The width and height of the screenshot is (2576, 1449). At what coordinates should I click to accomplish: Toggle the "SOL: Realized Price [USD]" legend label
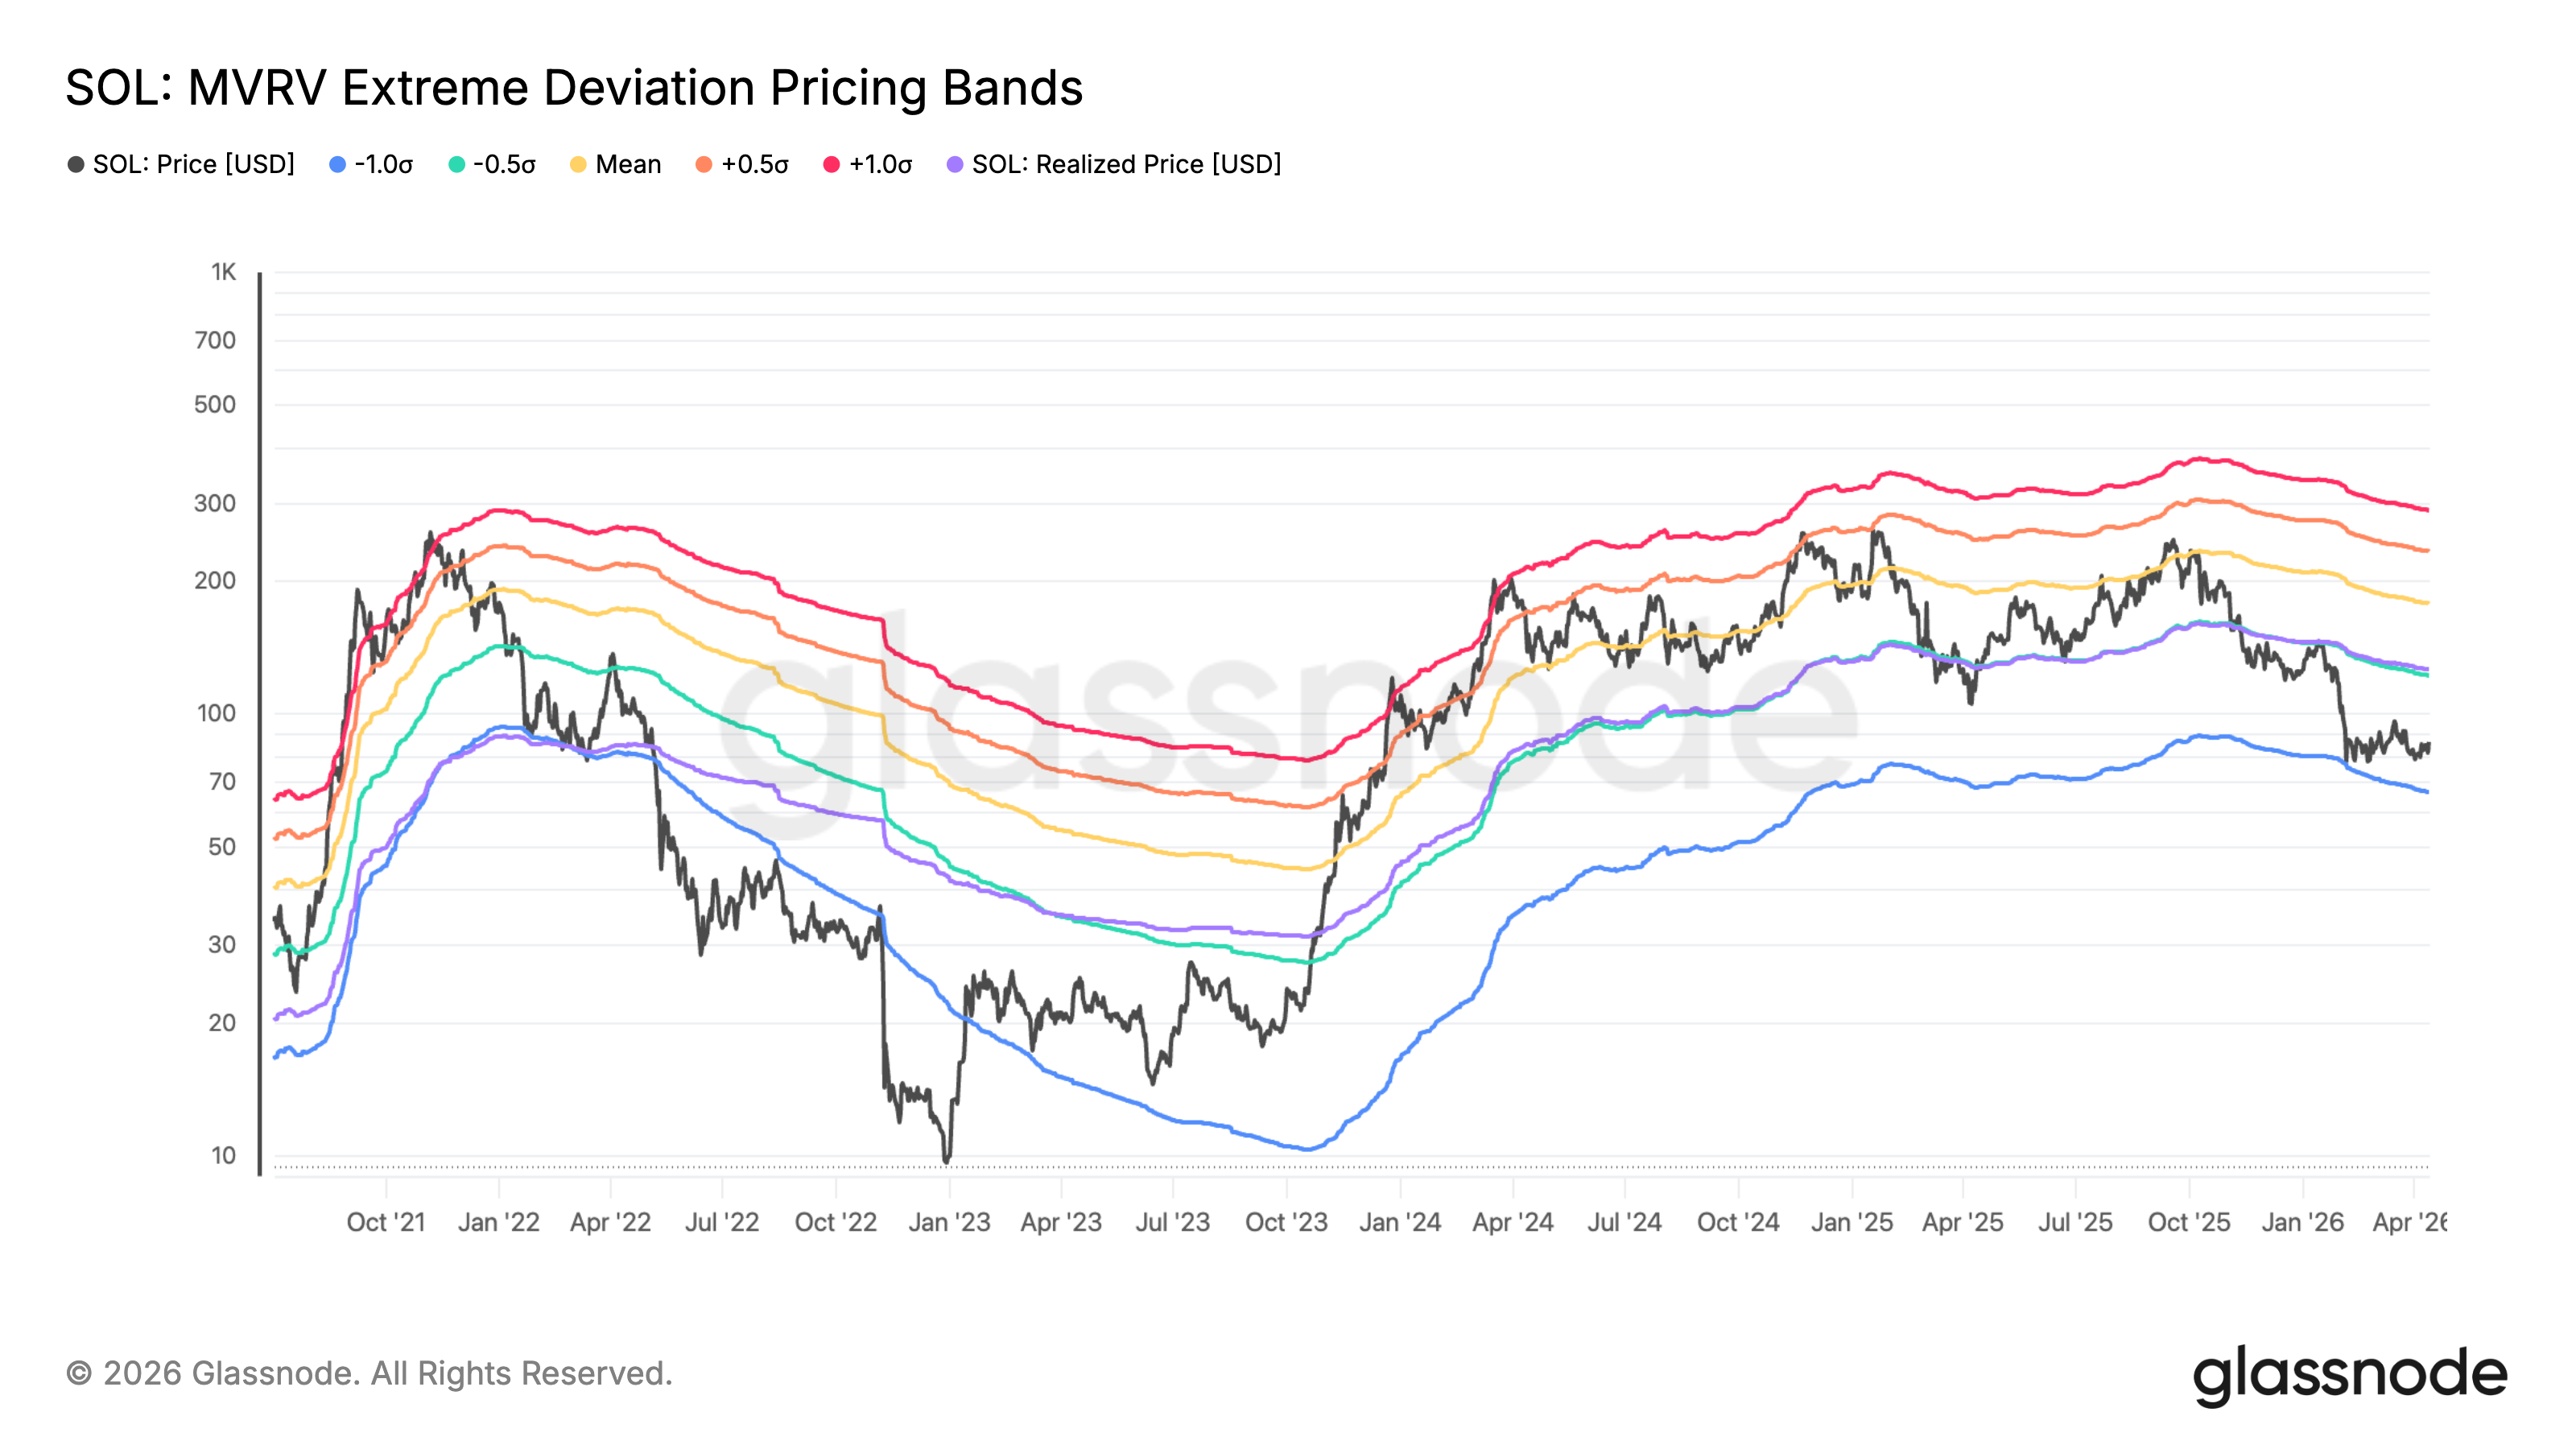[x=1126, y=164]
